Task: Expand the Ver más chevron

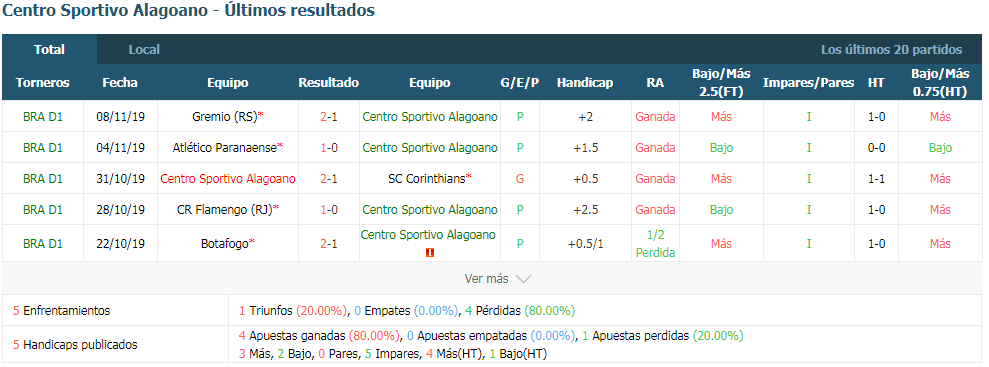Action: (x=524, y=279)
